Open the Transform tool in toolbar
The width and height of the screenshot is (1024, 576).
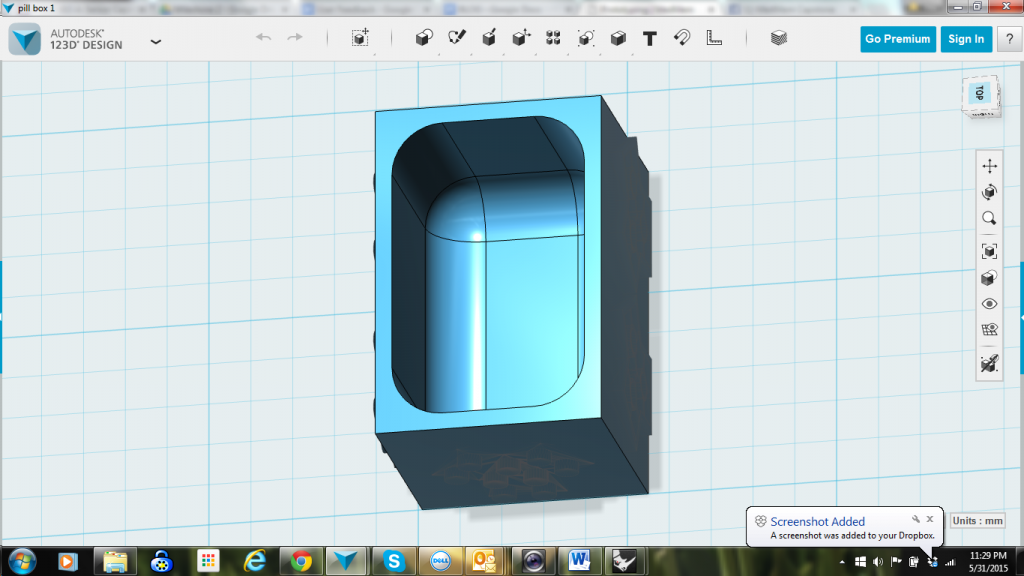pos(360,38)
